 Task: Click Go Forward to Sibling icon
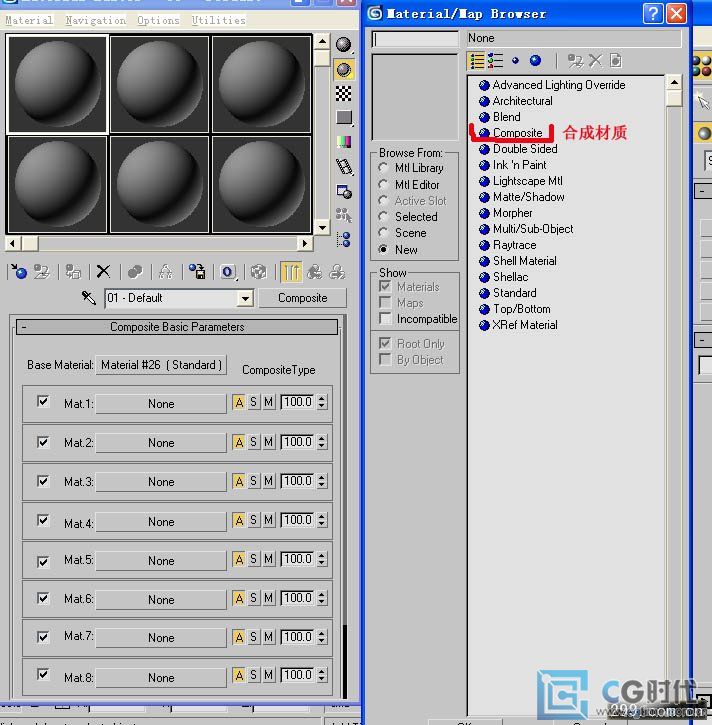337,271
